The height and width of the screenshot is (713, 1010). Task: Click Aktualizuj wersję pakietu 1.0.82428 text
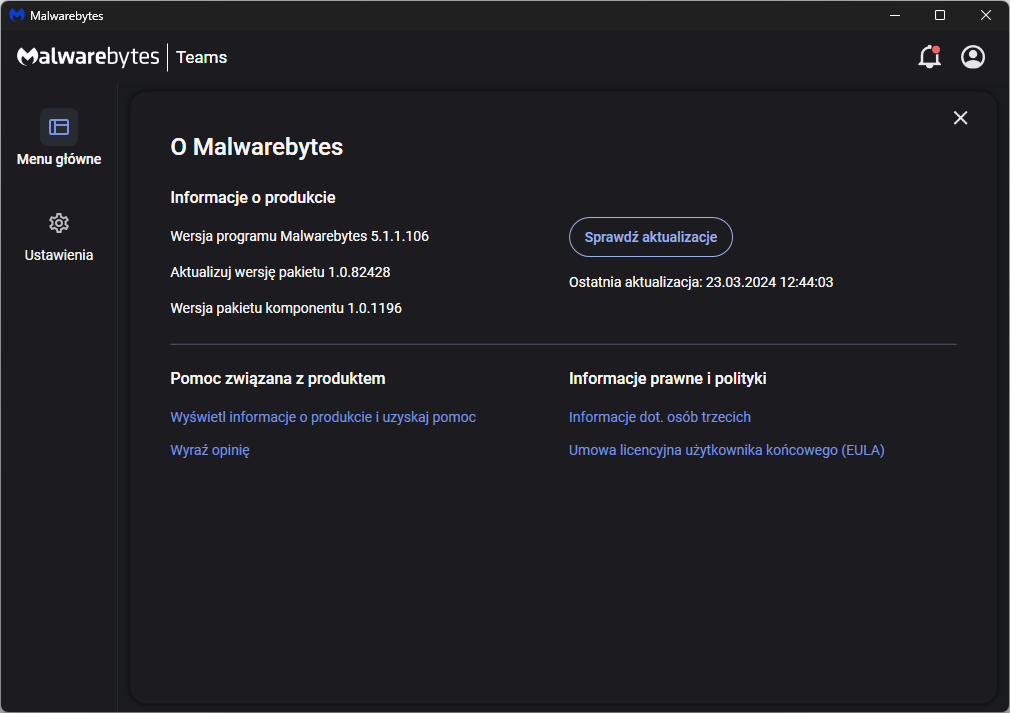pos(280,272)
